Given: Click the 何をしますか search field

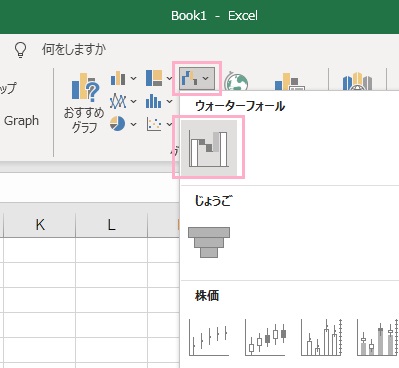Looking at the screenshot, I should click(x=74, y=50).
